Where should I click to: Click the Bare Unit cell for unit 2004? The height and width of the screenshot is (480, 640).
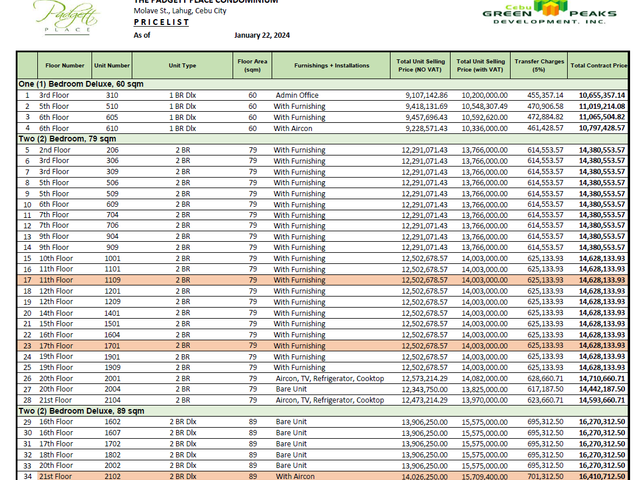291,389
